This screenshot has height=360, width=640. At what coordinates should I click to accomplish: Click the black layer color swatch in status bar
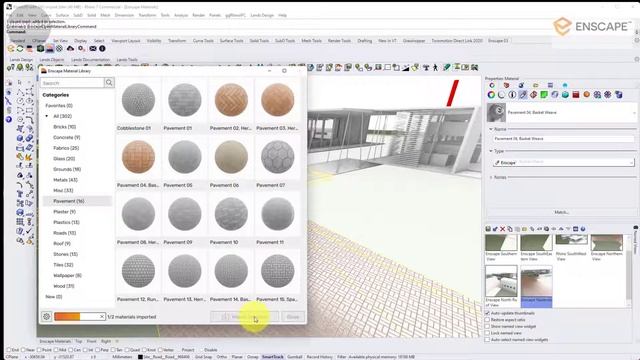[140, 357]
